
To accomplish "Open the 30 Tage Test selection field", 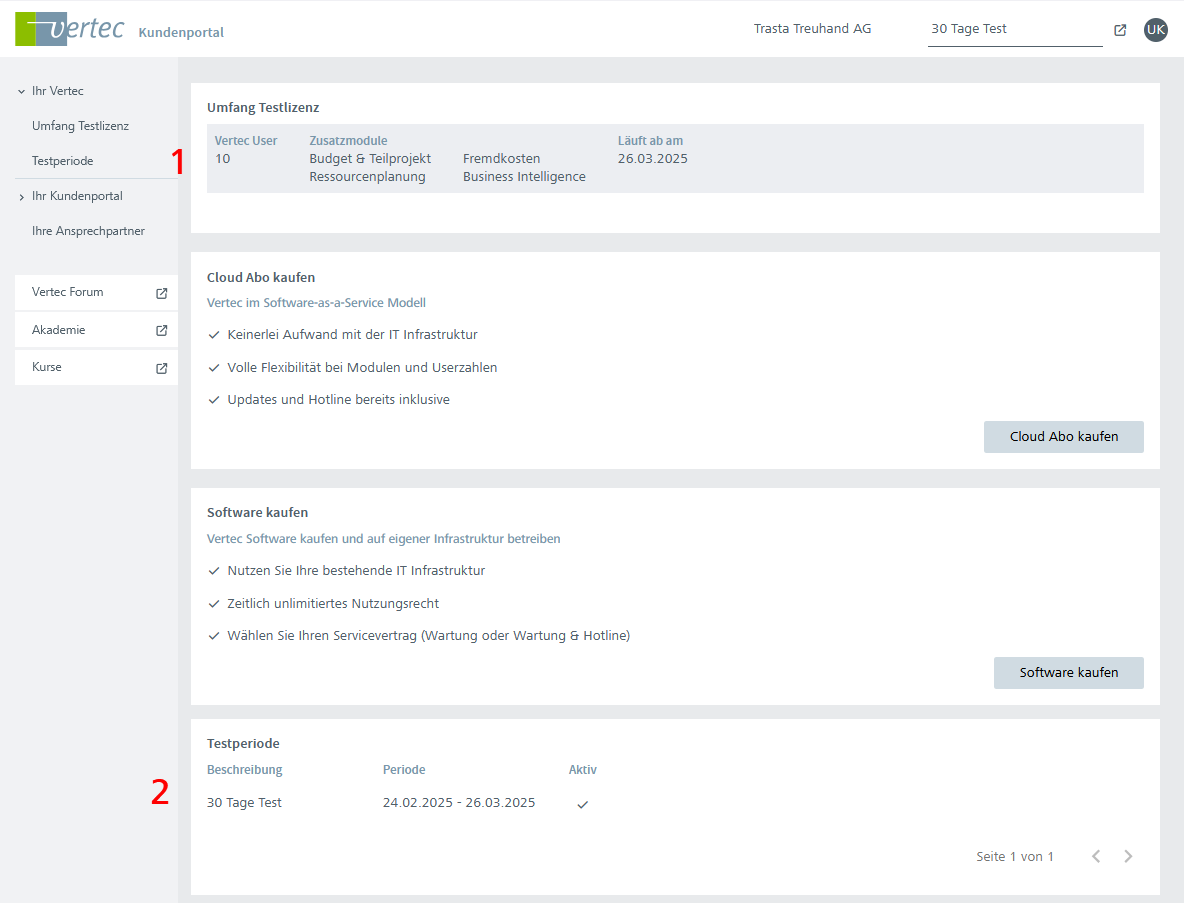I will [1014, 30].
